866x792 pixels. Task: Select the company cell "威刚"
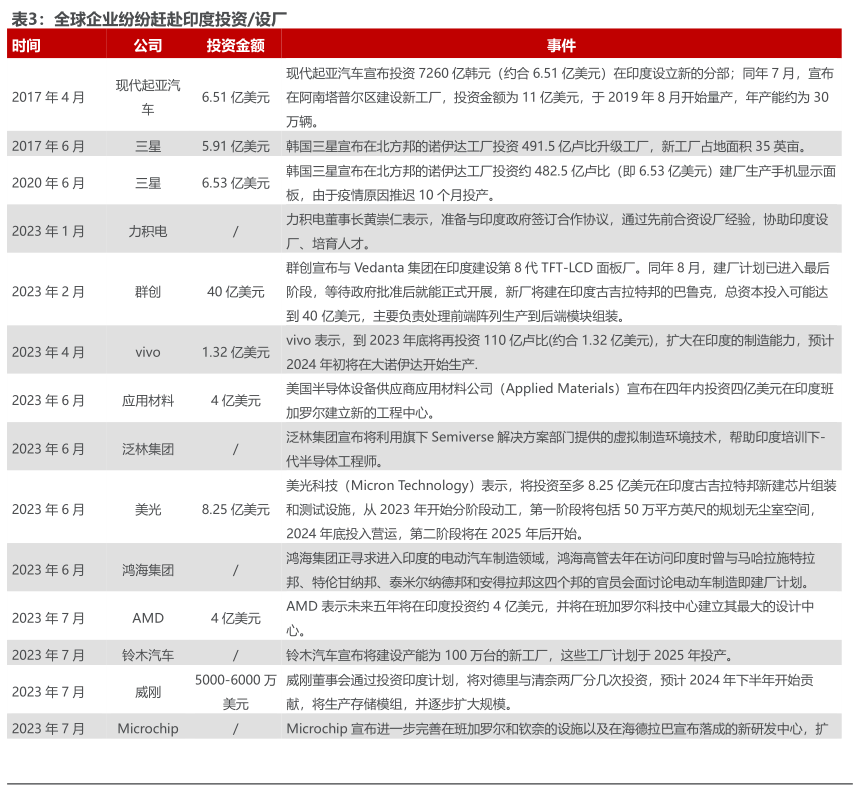click(148, 692)
